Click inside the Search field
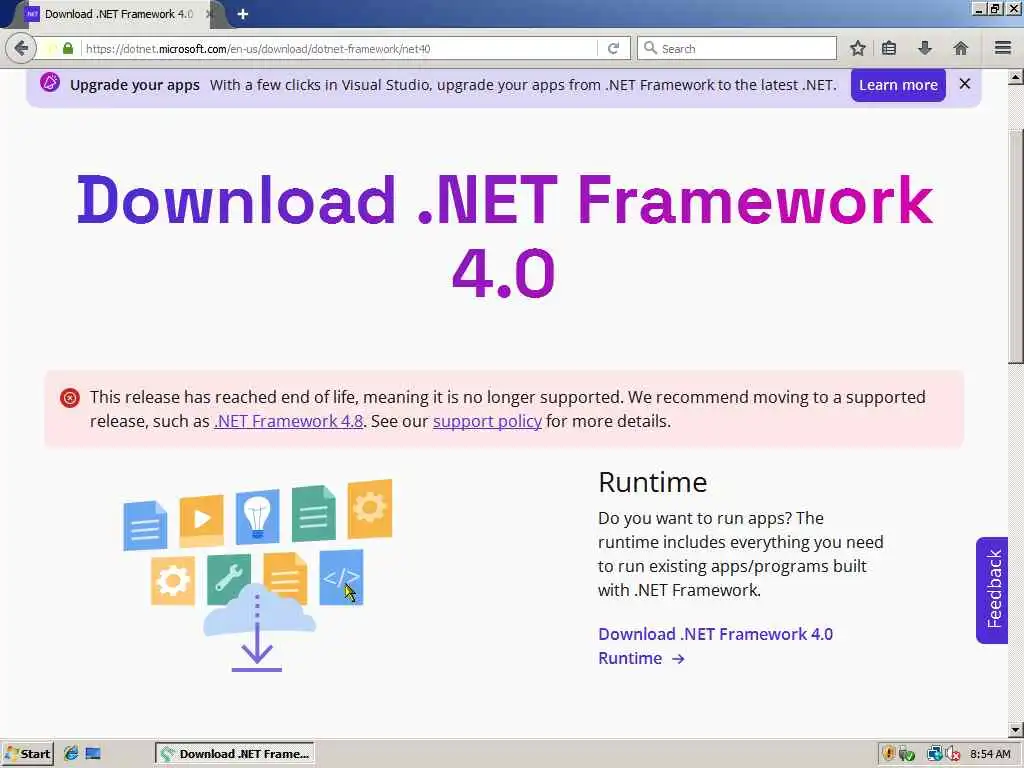1024x768 pixels. tap(737, 48)
